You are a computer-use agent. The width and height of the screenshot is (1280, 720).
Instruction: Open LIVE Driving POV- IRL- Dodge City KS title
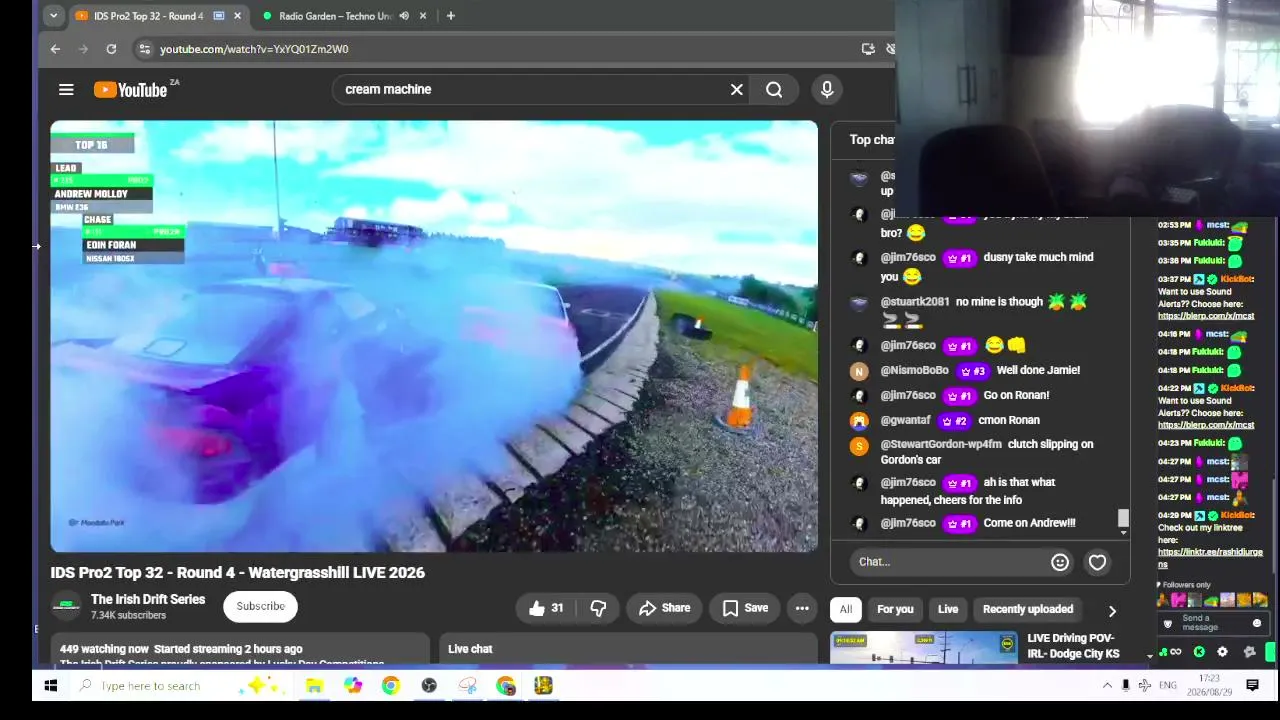click(x=1073, y=646)
